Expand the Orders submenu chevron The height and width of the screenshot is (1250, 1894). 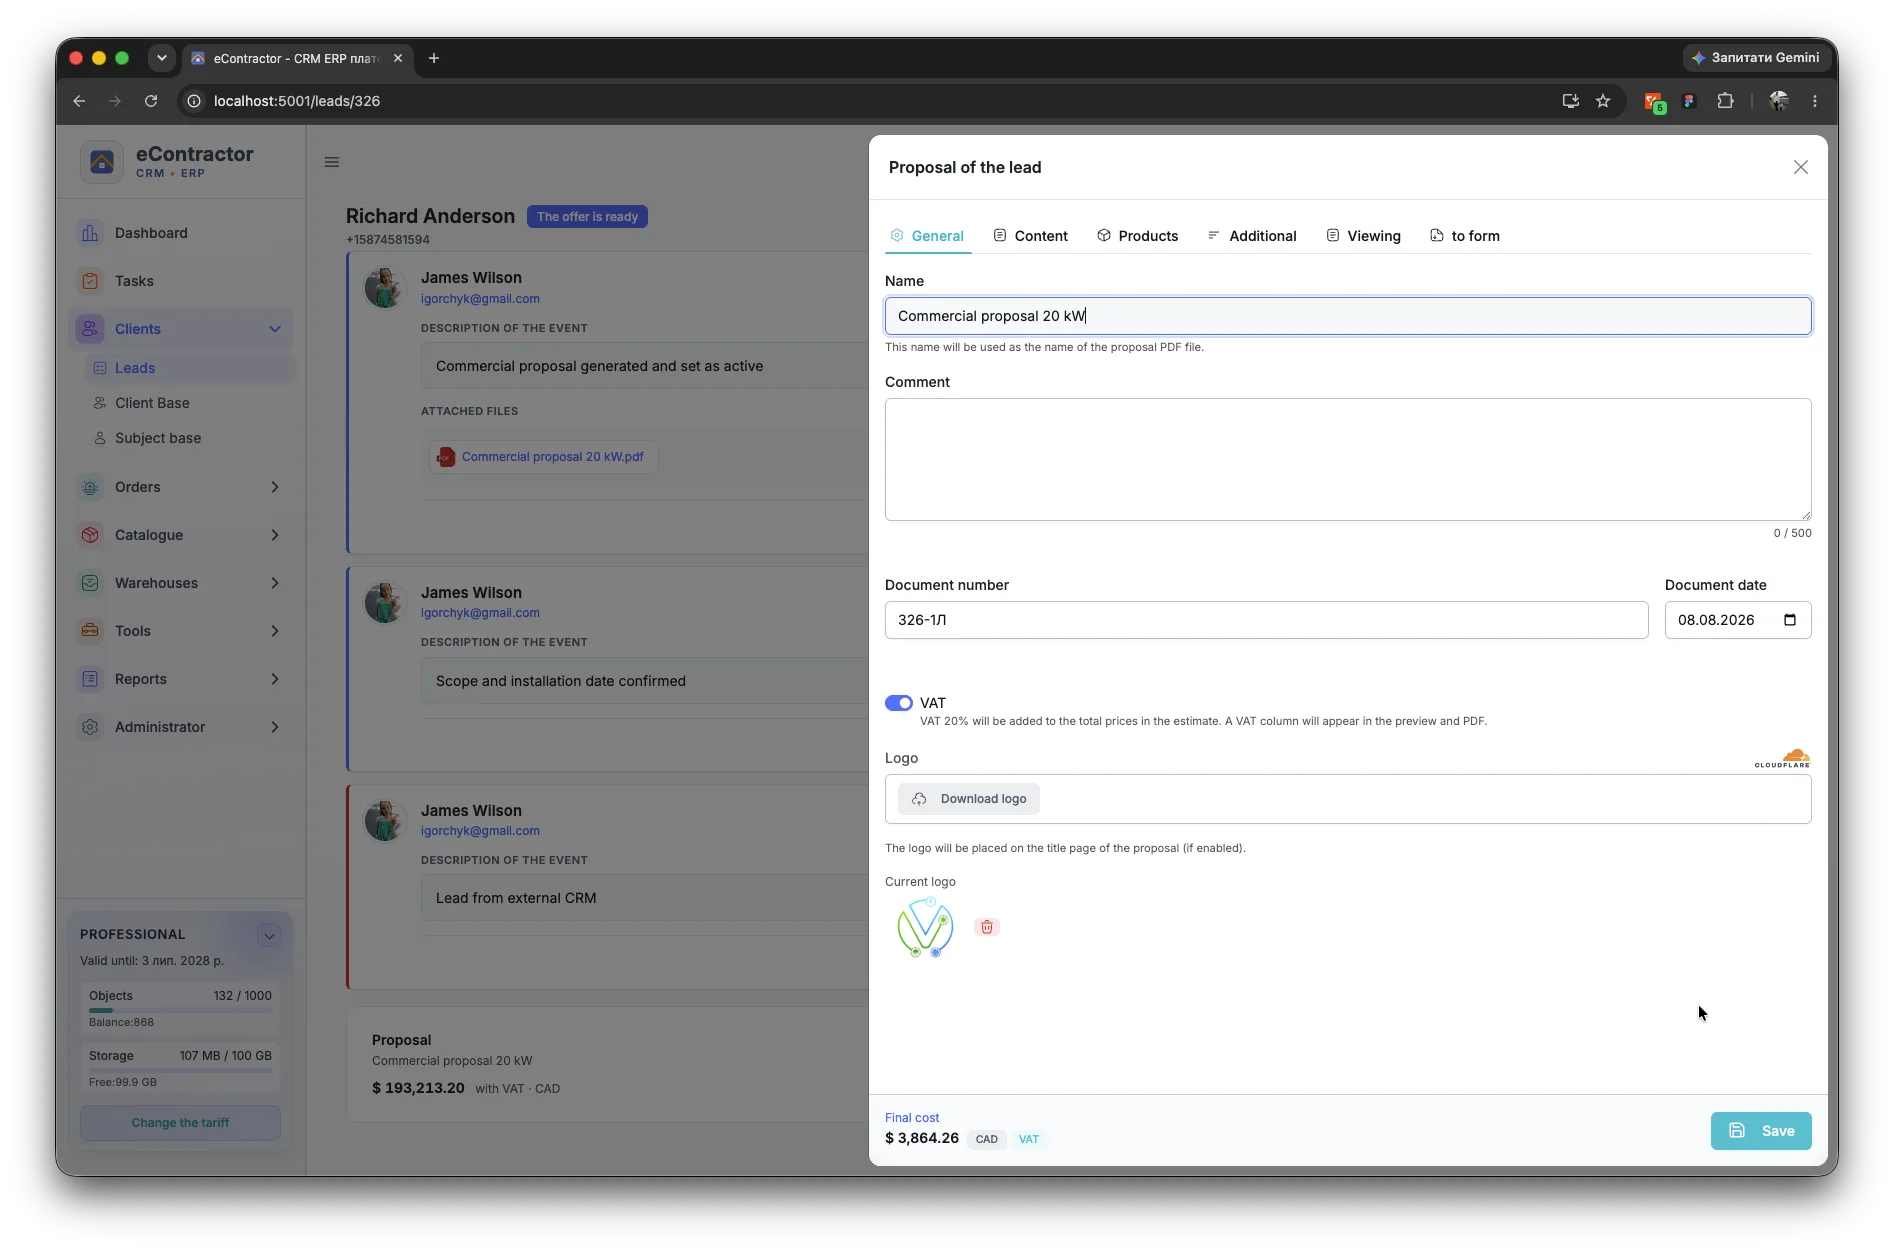(x=275, y=487)
